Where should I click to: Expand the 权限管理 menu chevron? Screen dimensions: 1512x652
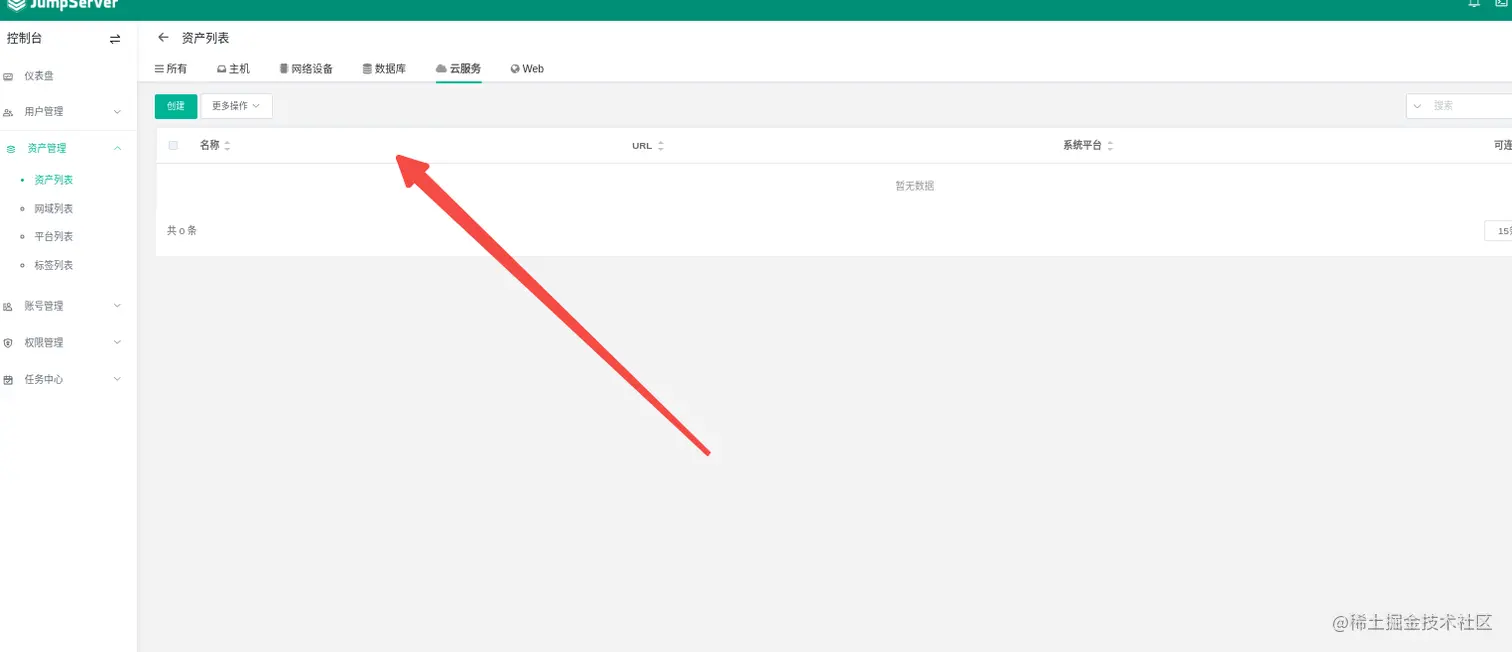[117, 342]
